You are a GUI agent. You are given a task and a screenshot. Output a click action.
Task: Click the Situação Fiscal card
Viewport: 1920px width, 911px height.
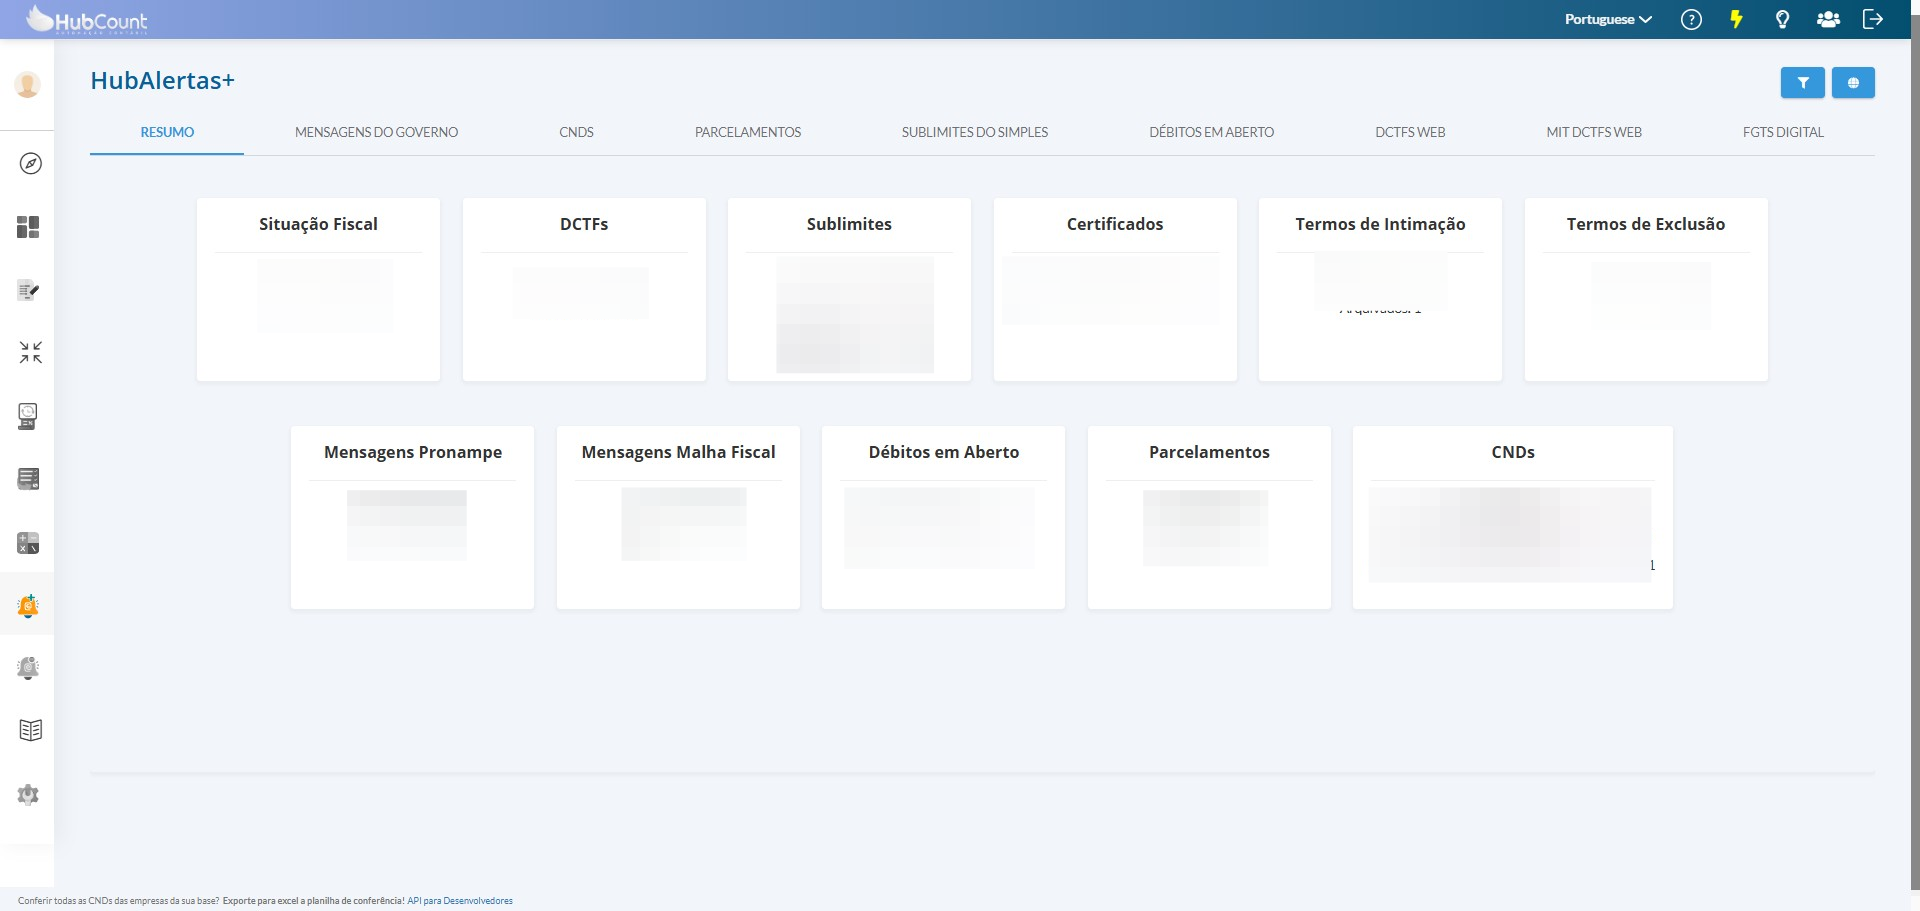coord(318,289)
